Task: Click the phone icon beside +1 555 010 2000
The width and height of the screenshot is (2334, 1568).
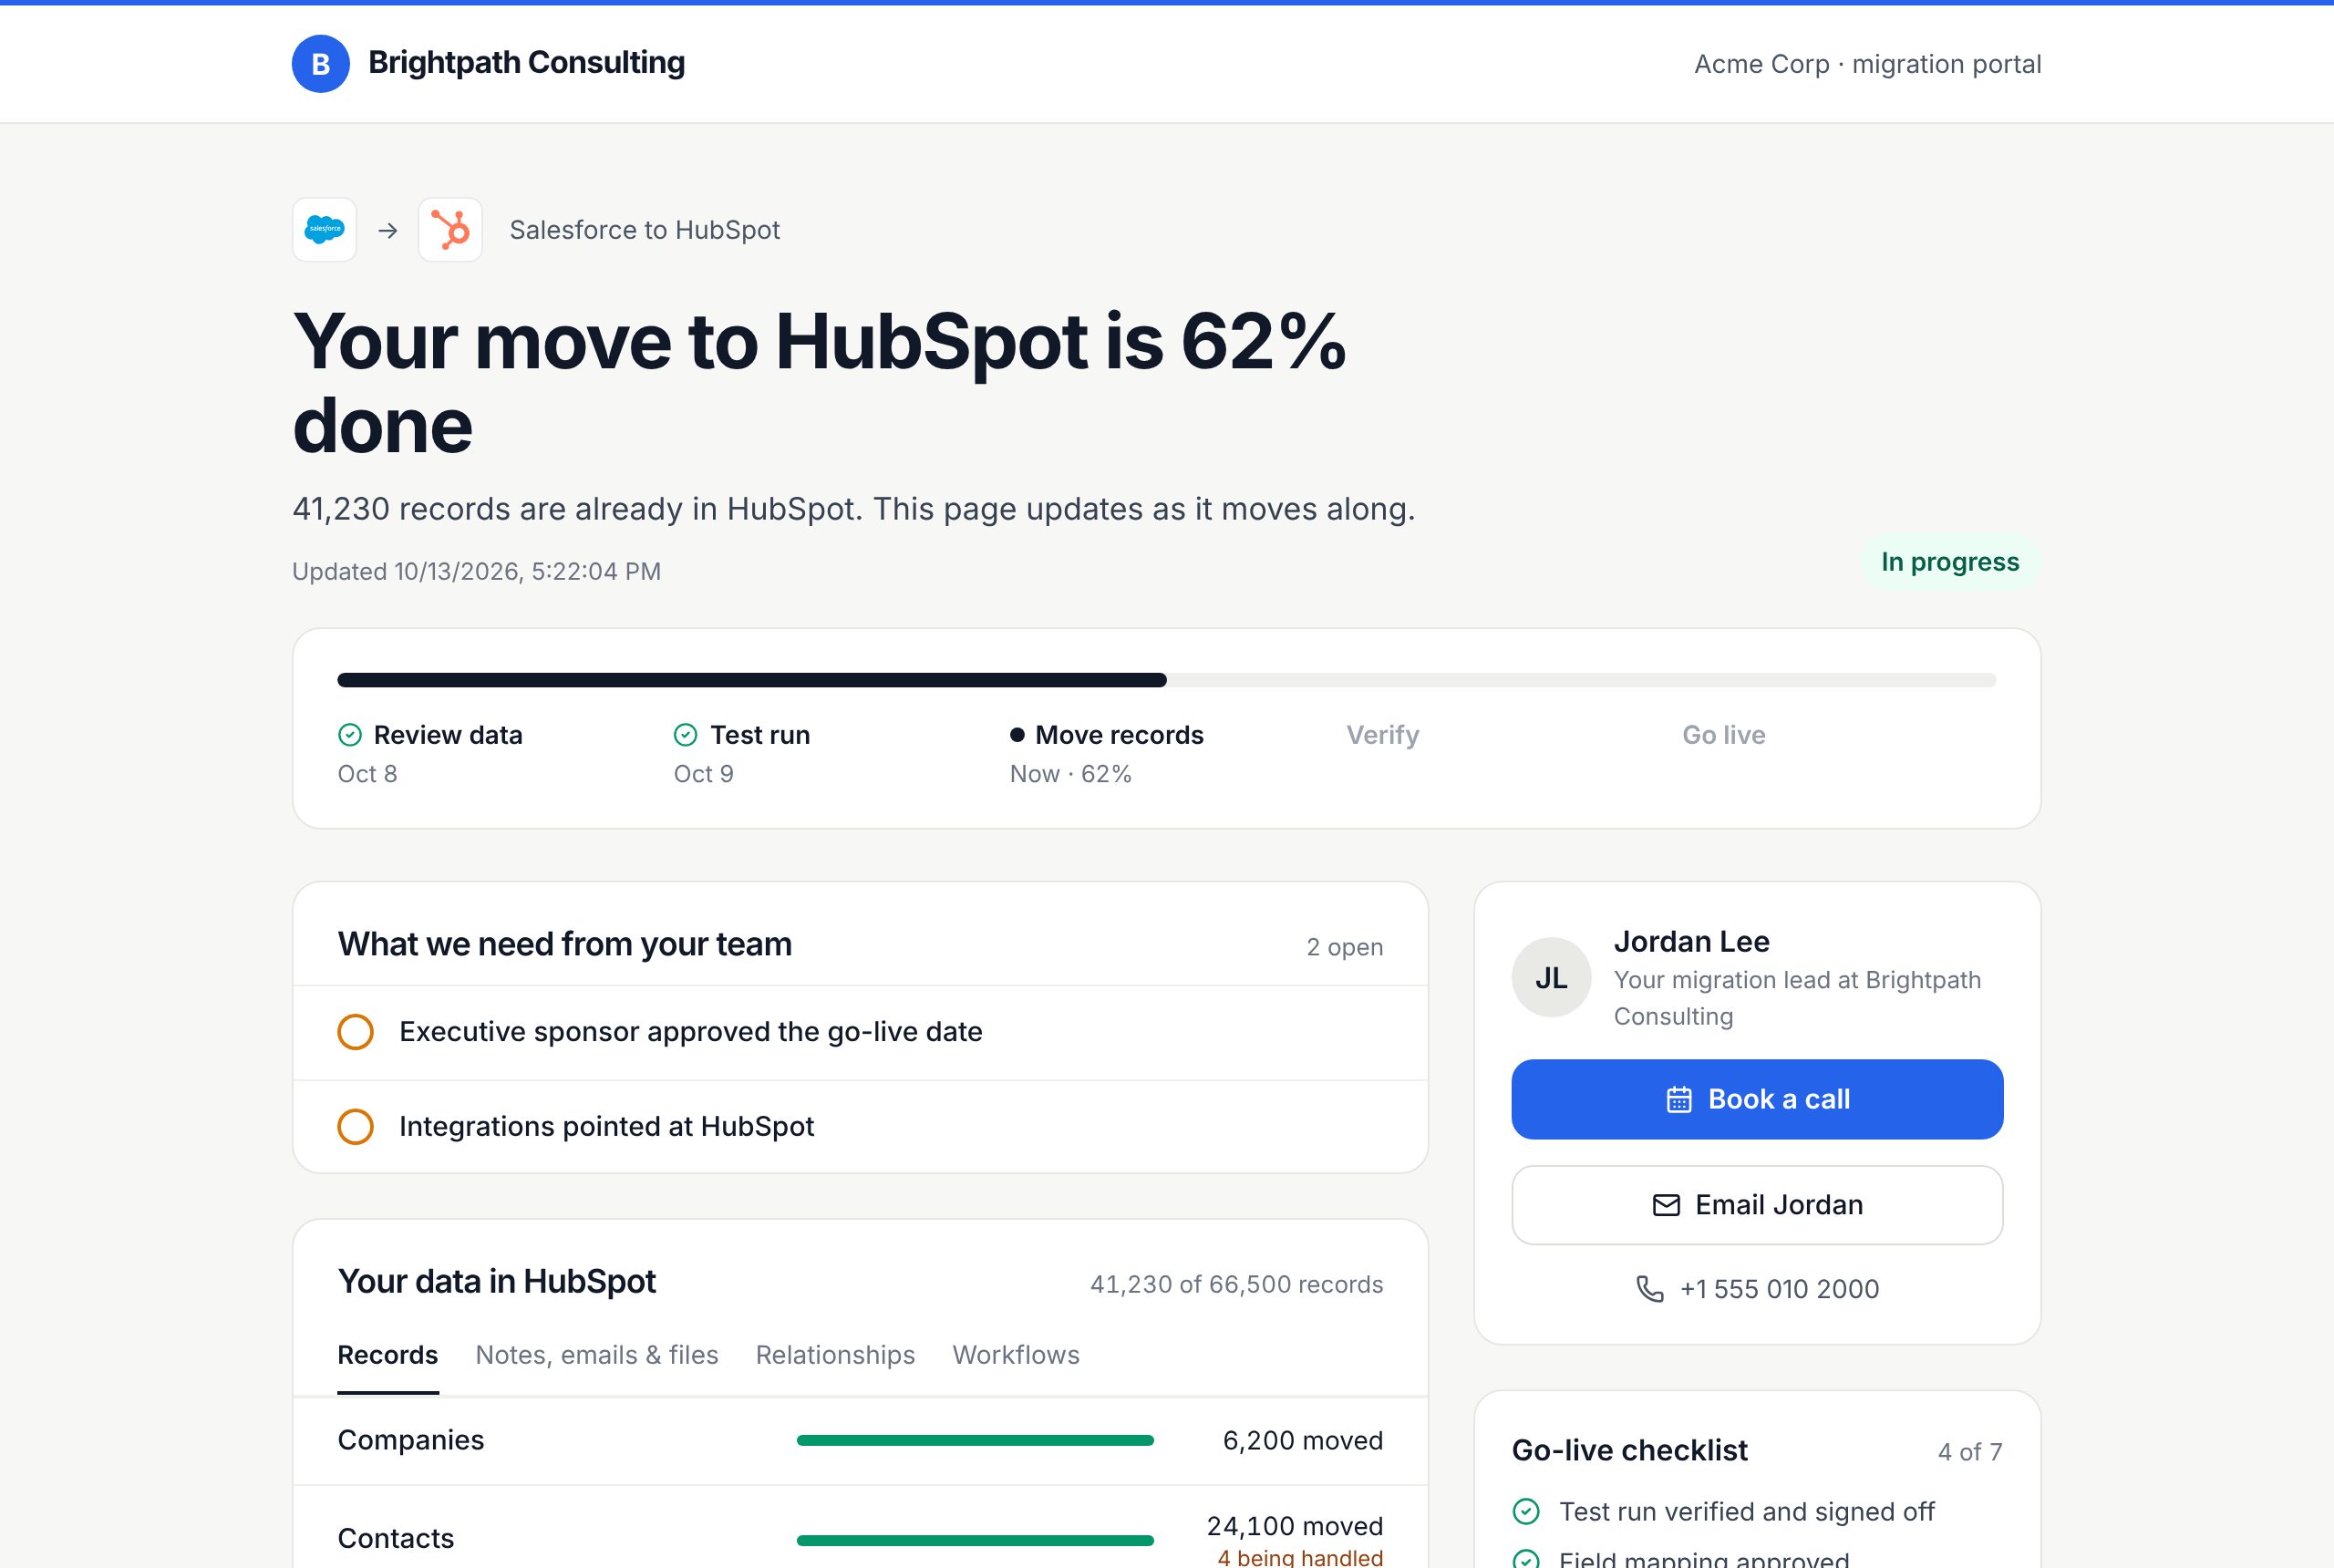Action: coord(1650,1289)
